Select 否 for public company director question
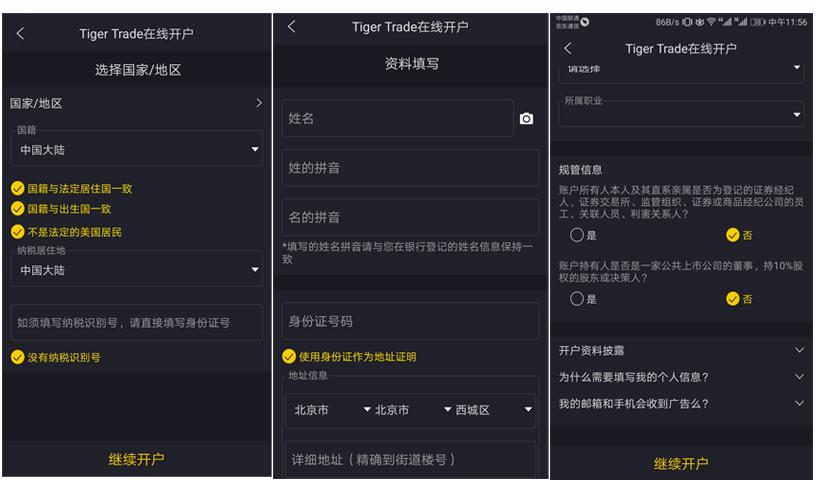The height and width of the screenshot is (490, 816). (733, 299)
